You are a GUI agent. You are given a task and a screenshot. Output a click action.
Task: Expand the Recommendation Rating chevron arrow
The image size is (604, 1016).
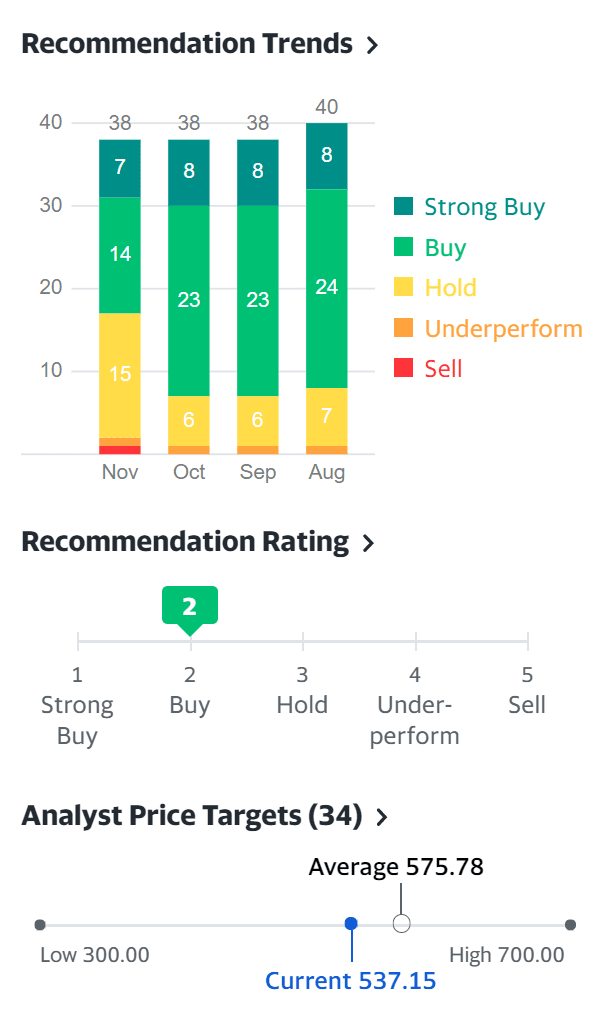pos(368,543)
